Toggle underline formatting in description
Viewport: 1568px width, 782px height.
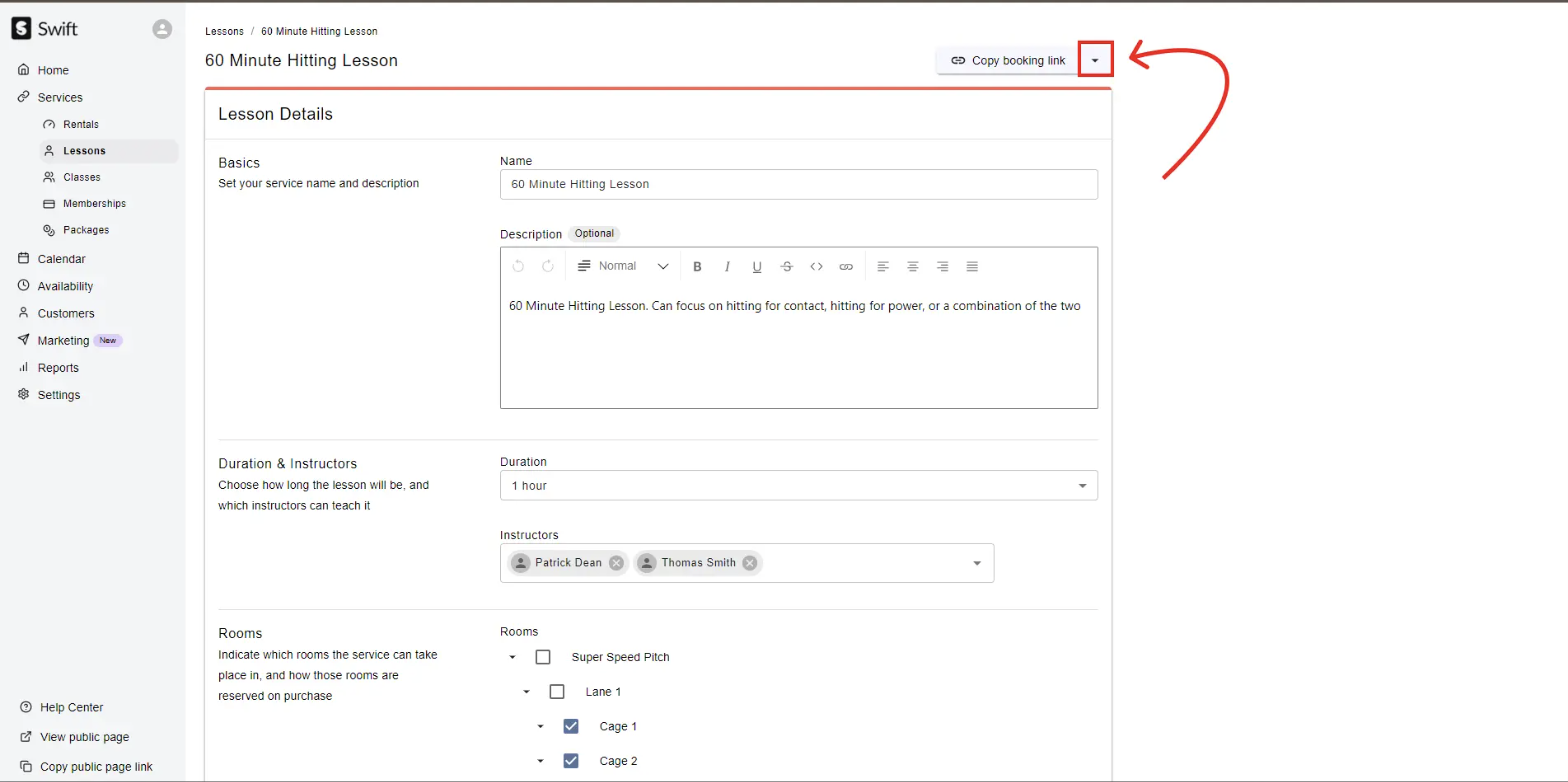757,266
